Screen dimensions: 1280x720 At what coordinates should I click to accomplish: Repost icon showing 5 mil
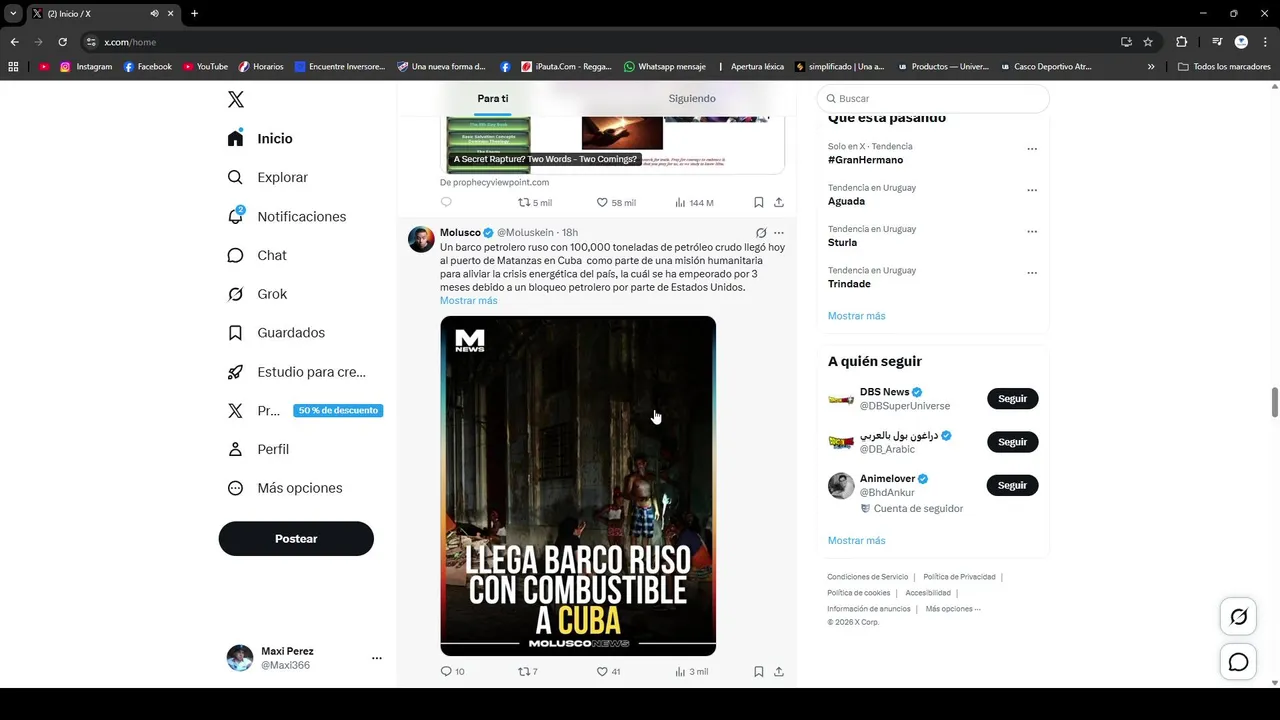tap(534, 202)
